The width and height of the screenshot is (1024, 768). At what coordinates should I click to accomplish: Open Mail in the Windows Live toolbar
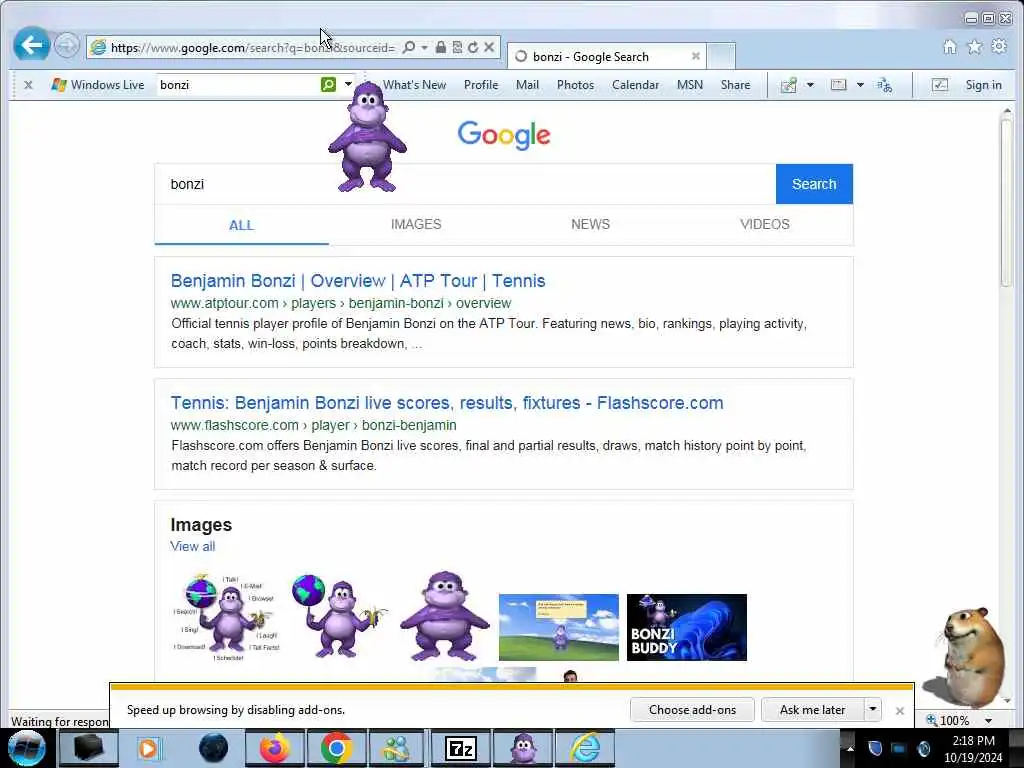click(527, 85)
